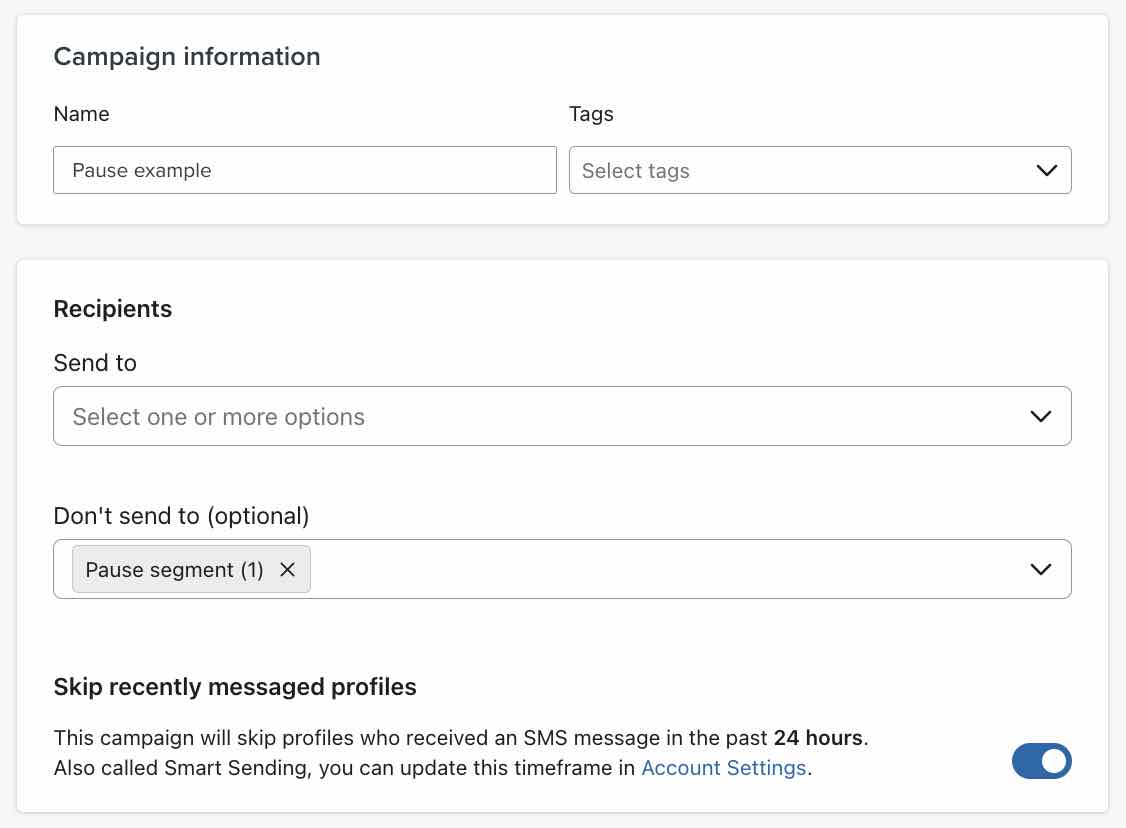This screenshot has height=828, width=1126.
Task: Open the Select tags combo box
Action: coord(800,171)
